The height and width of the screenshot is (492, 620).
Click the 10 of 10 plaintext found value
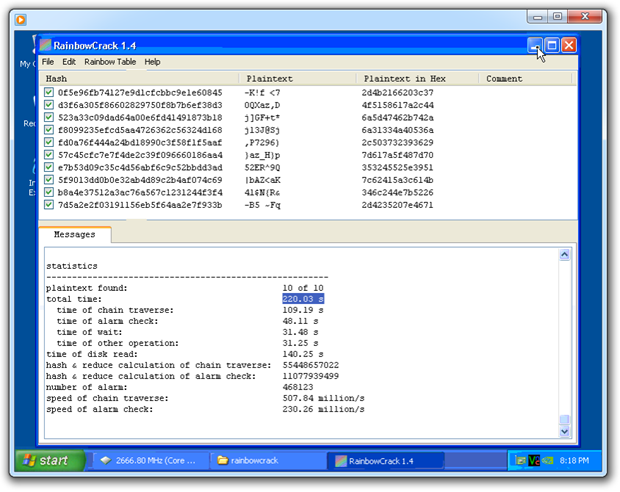303,288
